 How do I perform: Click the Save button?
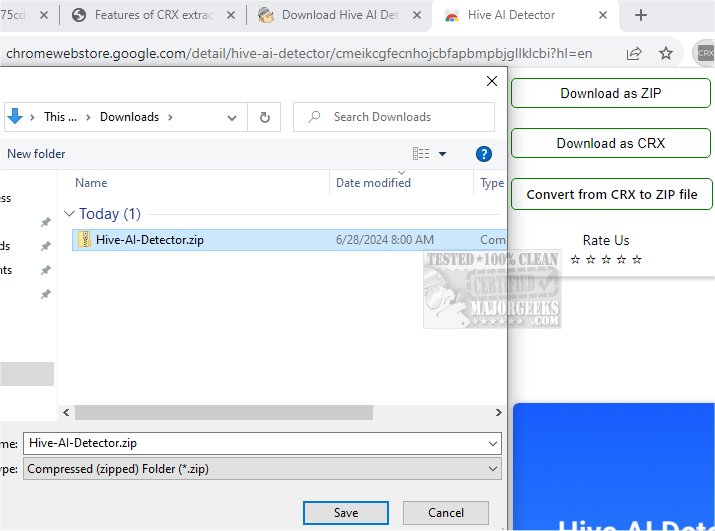click(346, 513)
